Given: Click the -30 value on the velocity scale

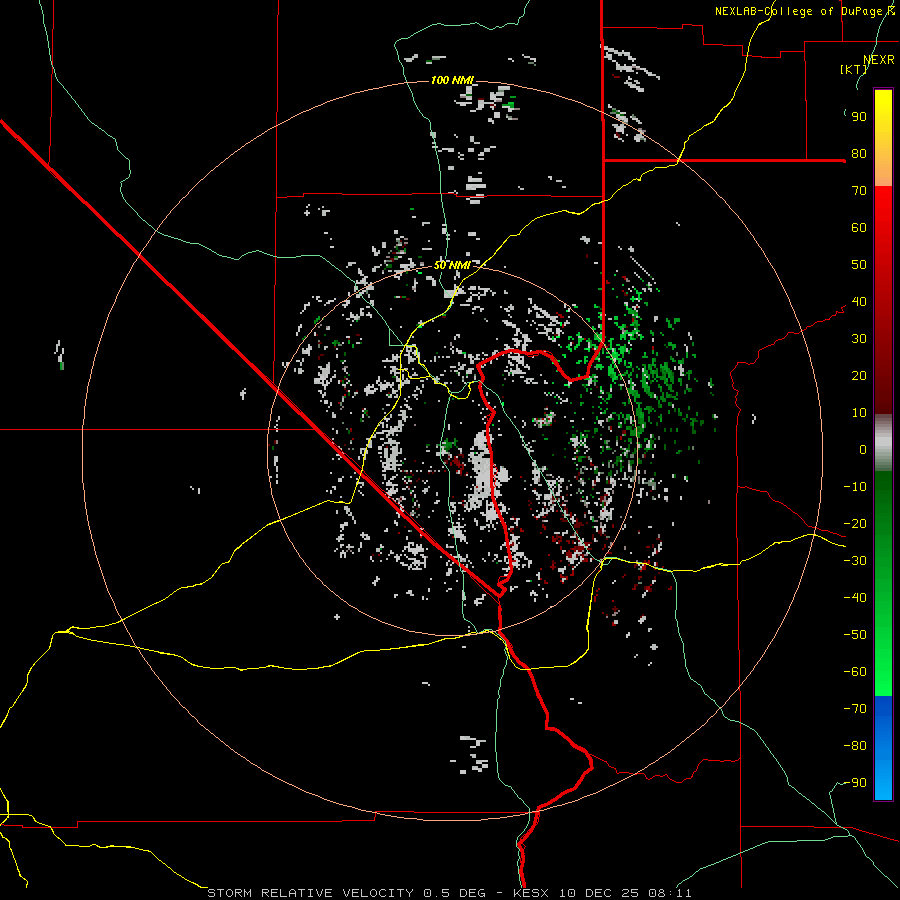Looking at the screenshot, I should click(x=855, y=561).
